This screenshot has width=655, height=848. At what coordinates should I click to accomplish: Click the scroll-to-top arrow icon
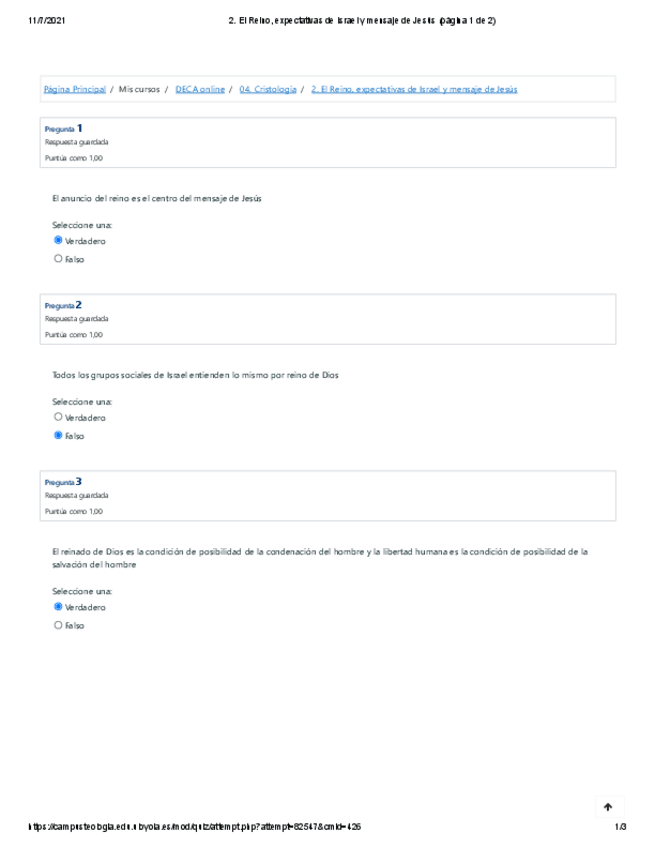[x=608, y=807]
